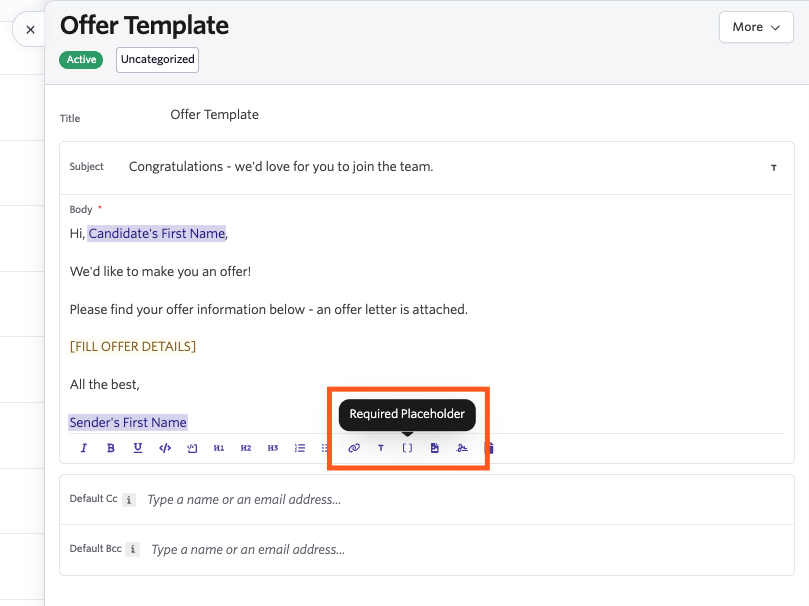Screen dimensions: 809x606
Task: Click the Active status badge
Action: [81, 60]
